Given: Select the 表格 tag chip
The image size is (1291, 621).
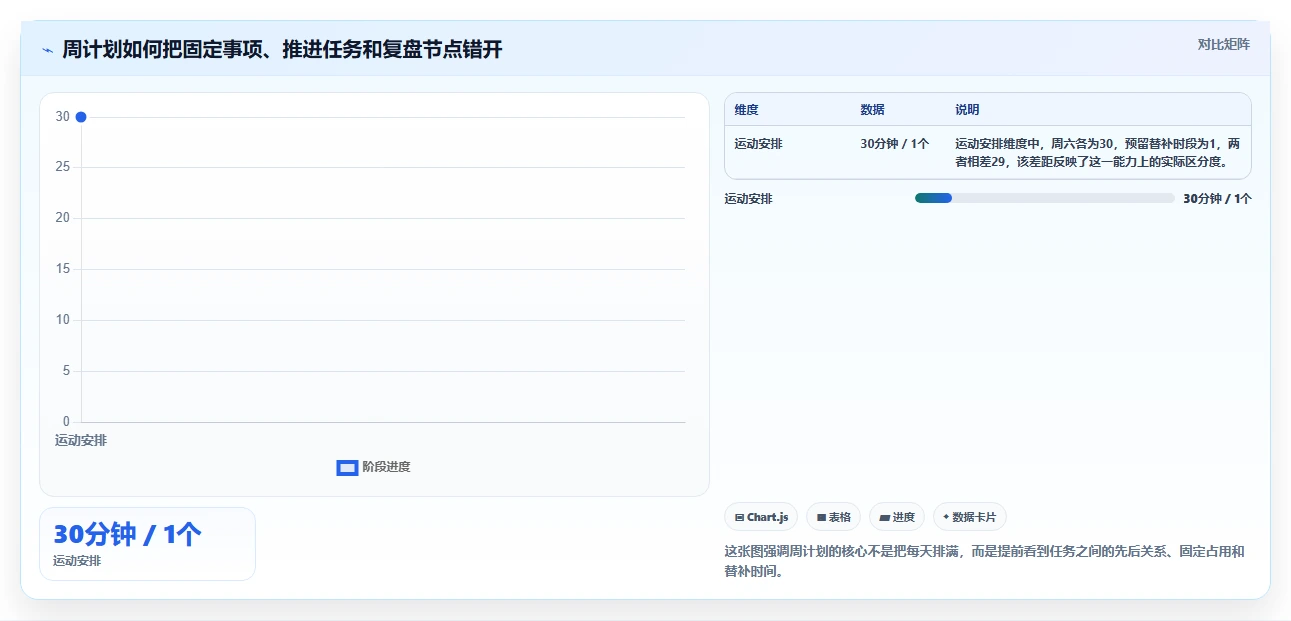Looking at the screenshot, I should tap(833, 517).
